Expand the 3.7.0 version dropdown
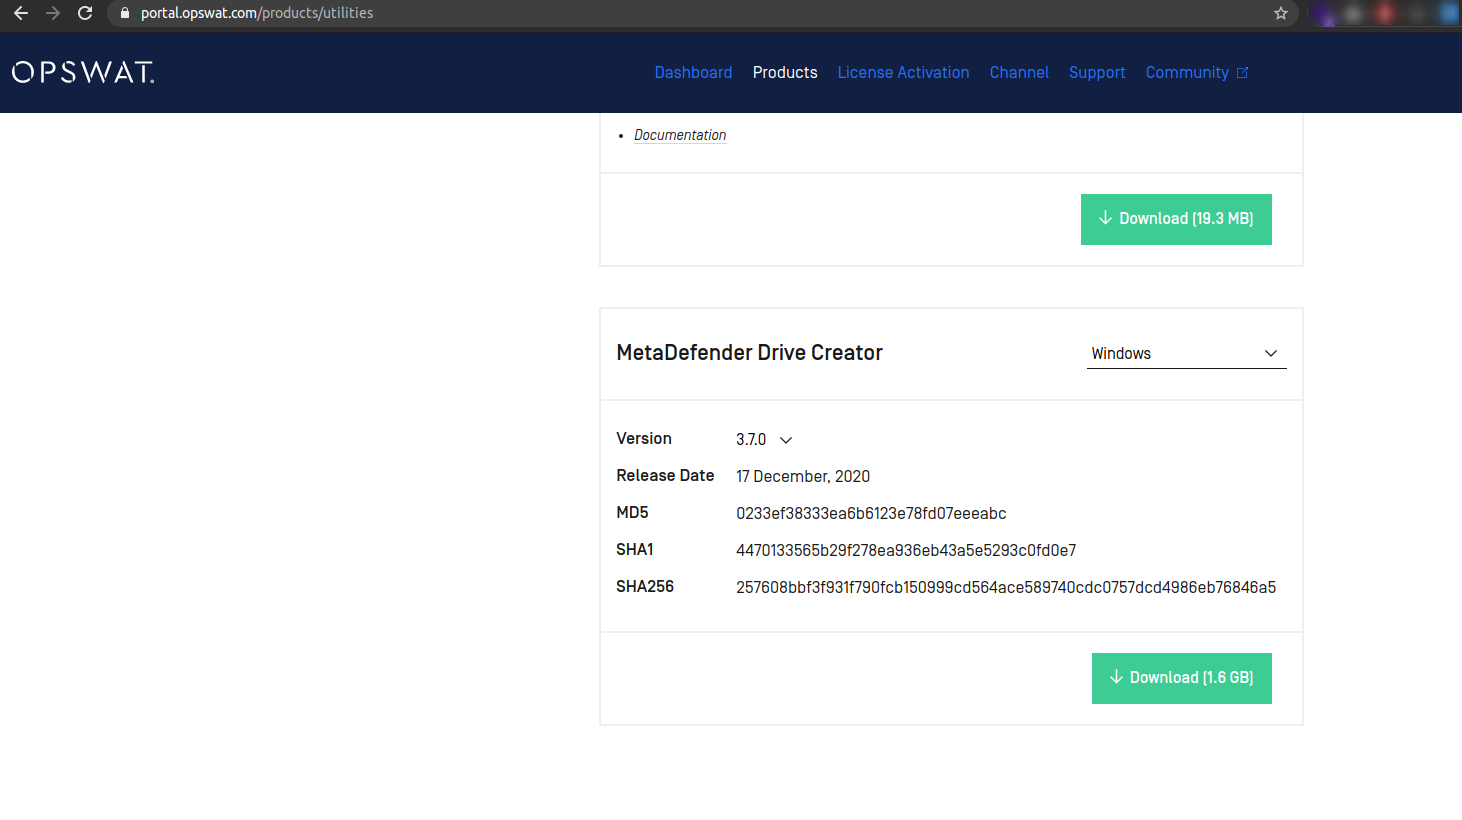This screenshot has height=820, width=1462. pyautogui.click(x=764, y=440)
